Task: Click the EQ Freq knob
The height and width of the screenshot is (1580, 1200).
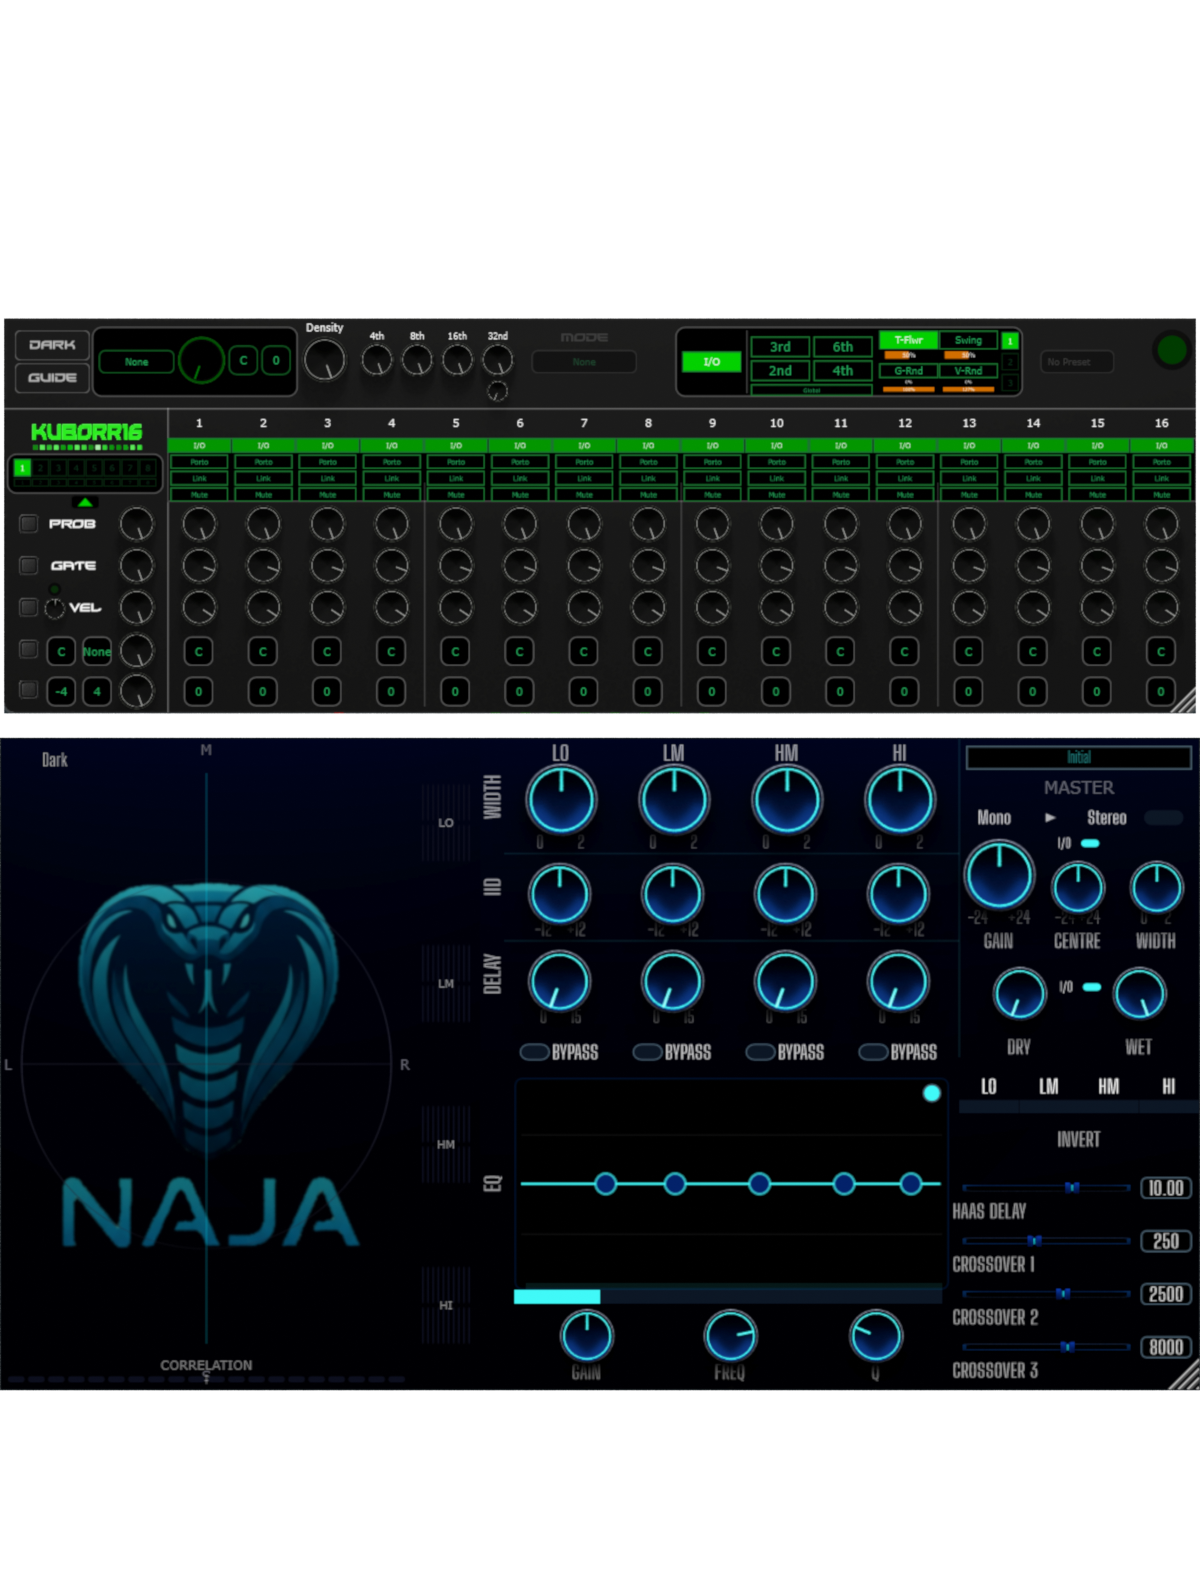Action: 730,1336
